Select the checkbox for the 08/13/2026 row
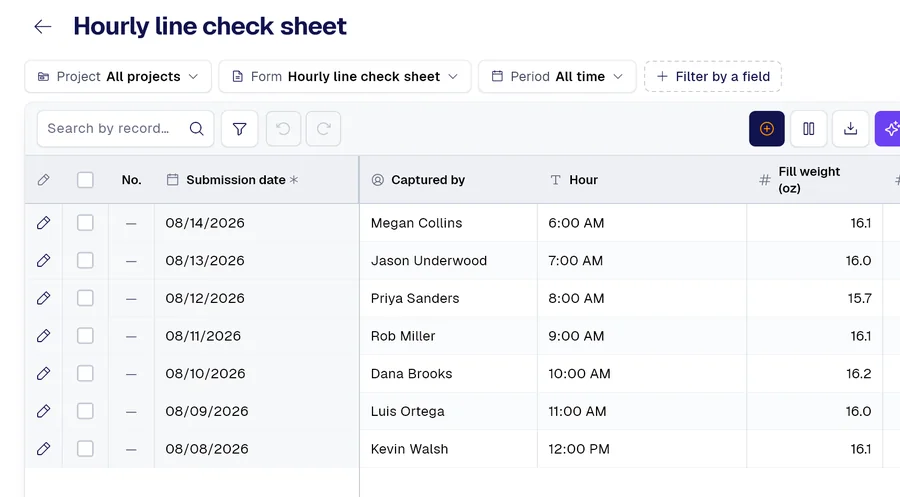This screenshot has height=497, width=900. click(86, 261)
